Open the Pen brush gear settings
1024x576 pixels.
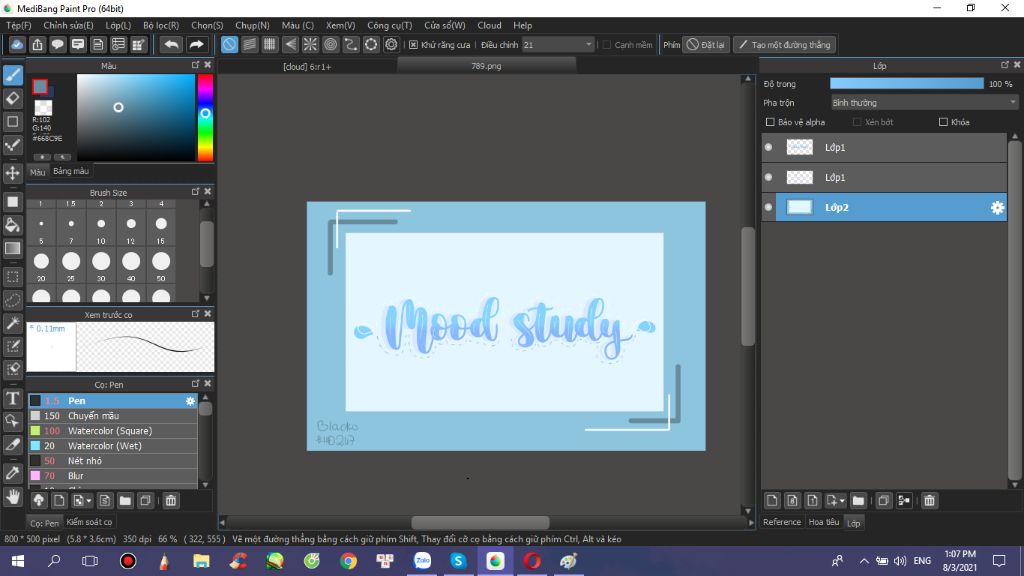pos(190,401)
